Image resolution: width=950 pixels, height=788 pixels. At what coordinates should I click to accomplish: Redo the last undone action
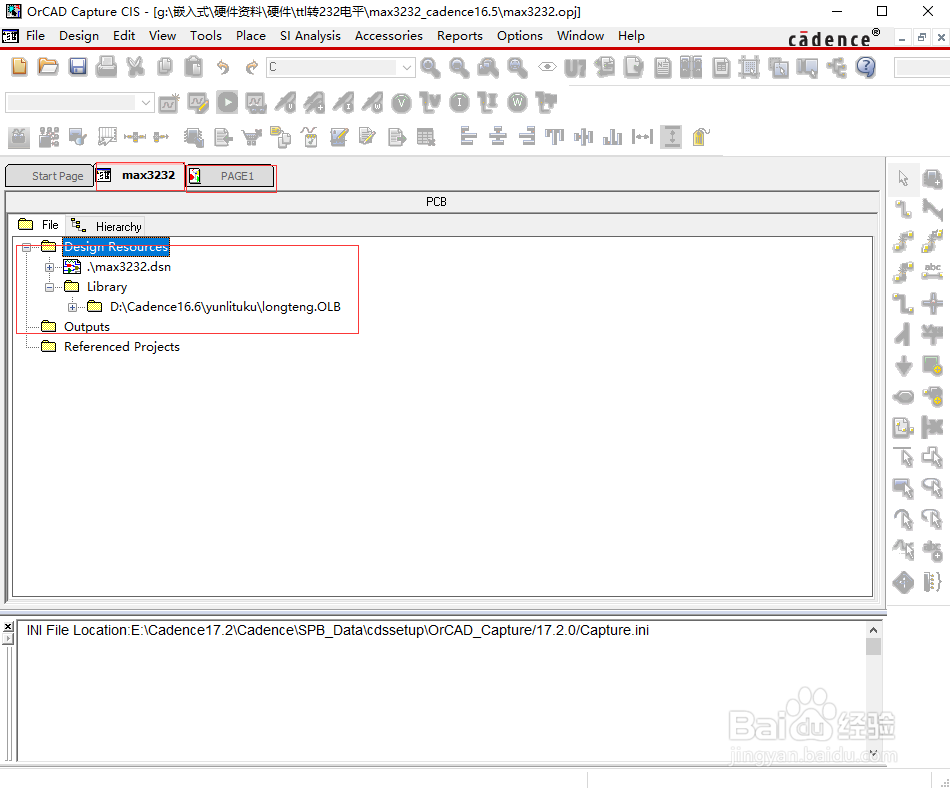click(251, 67)
